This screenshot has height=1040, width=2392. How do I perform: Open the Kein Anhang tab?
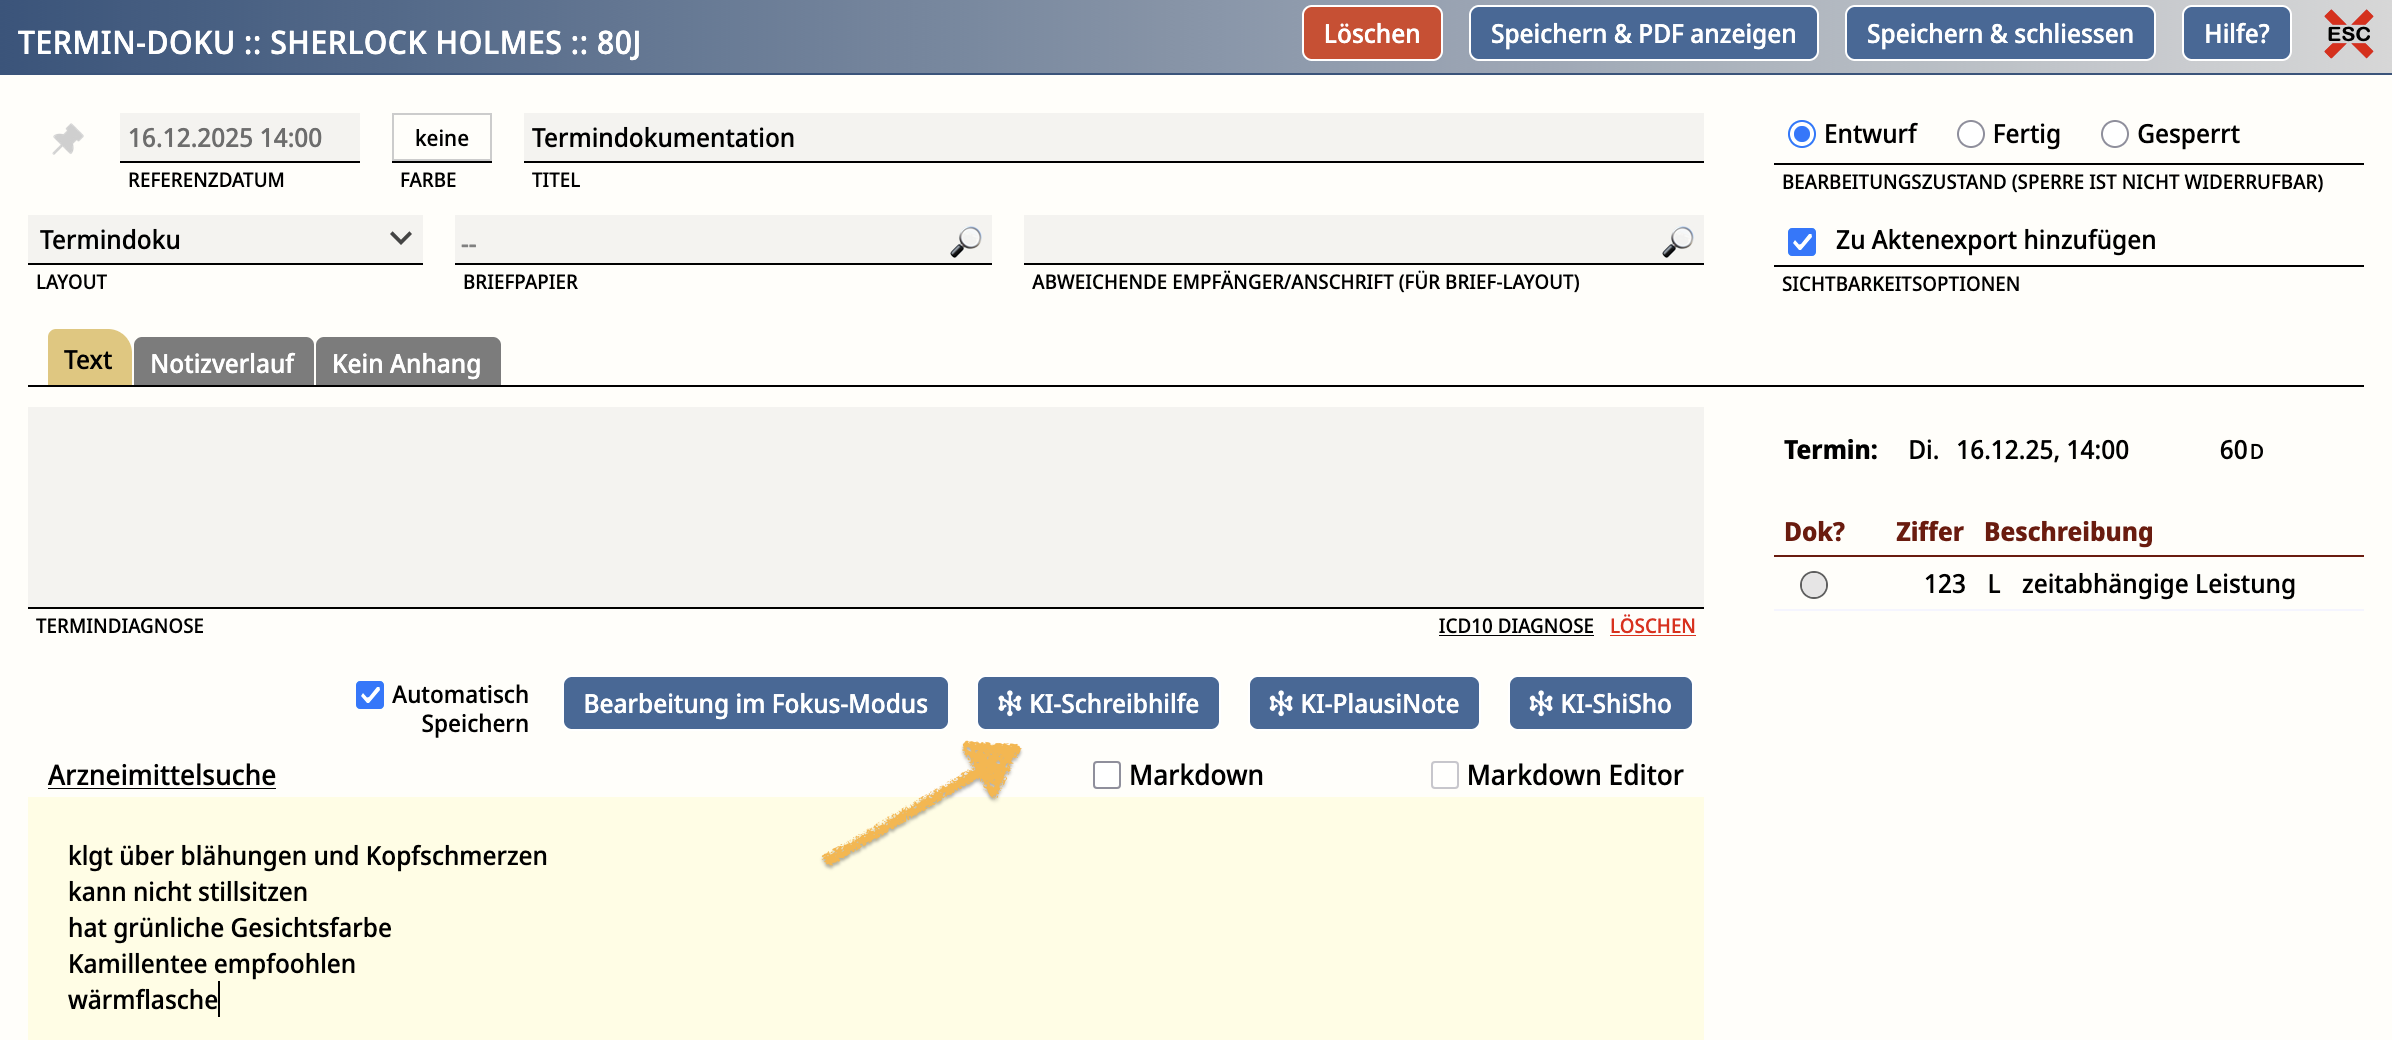pos(407,363)
